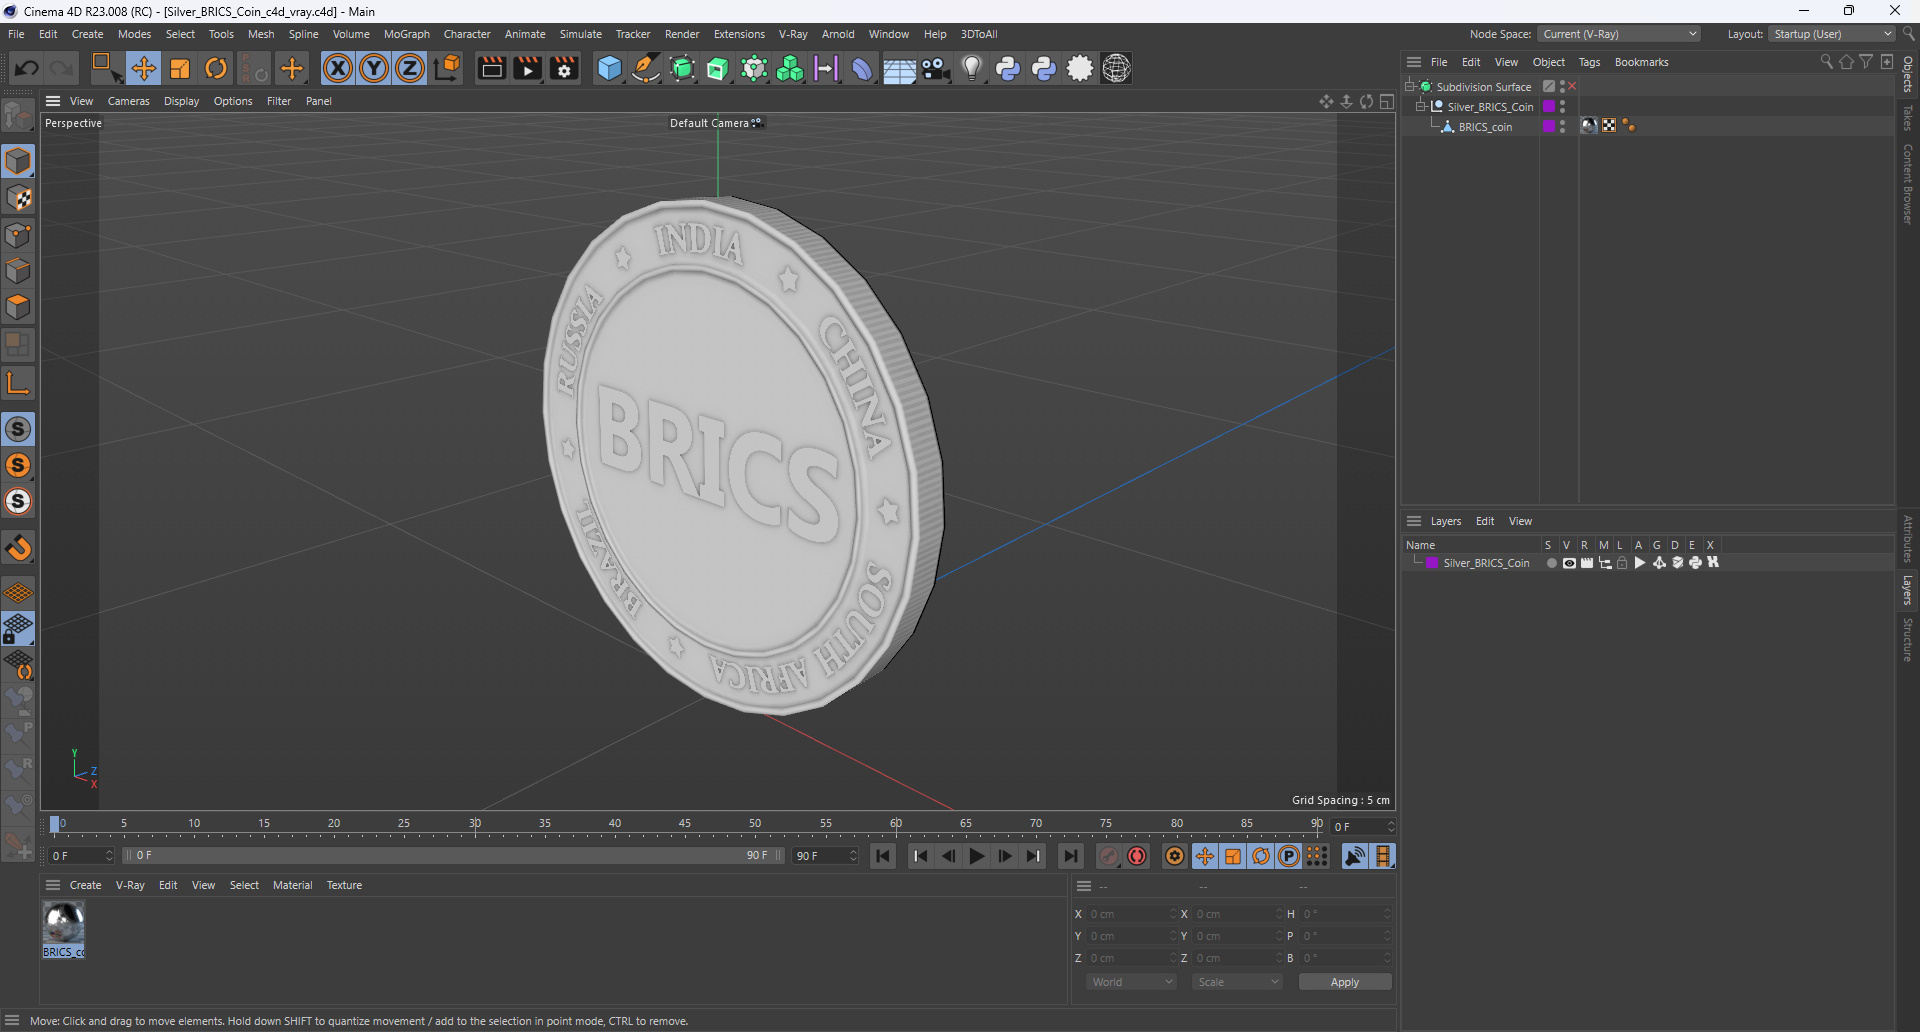The height and width of the screenshot is (1032, 1920).
Task: Add a Cube primitive object
Action: (x=609, y=68)
